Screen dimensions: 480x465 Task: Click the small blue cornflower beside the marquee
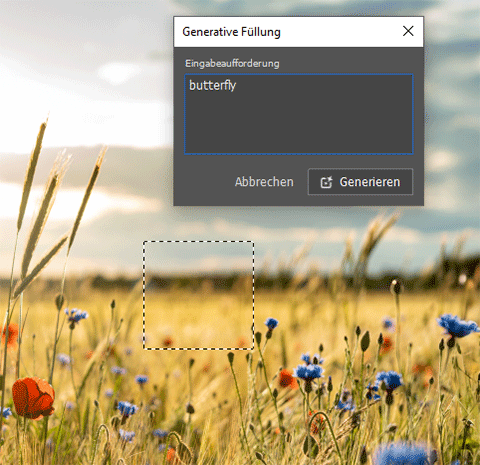pyautogui.click(x=271, y=323)
